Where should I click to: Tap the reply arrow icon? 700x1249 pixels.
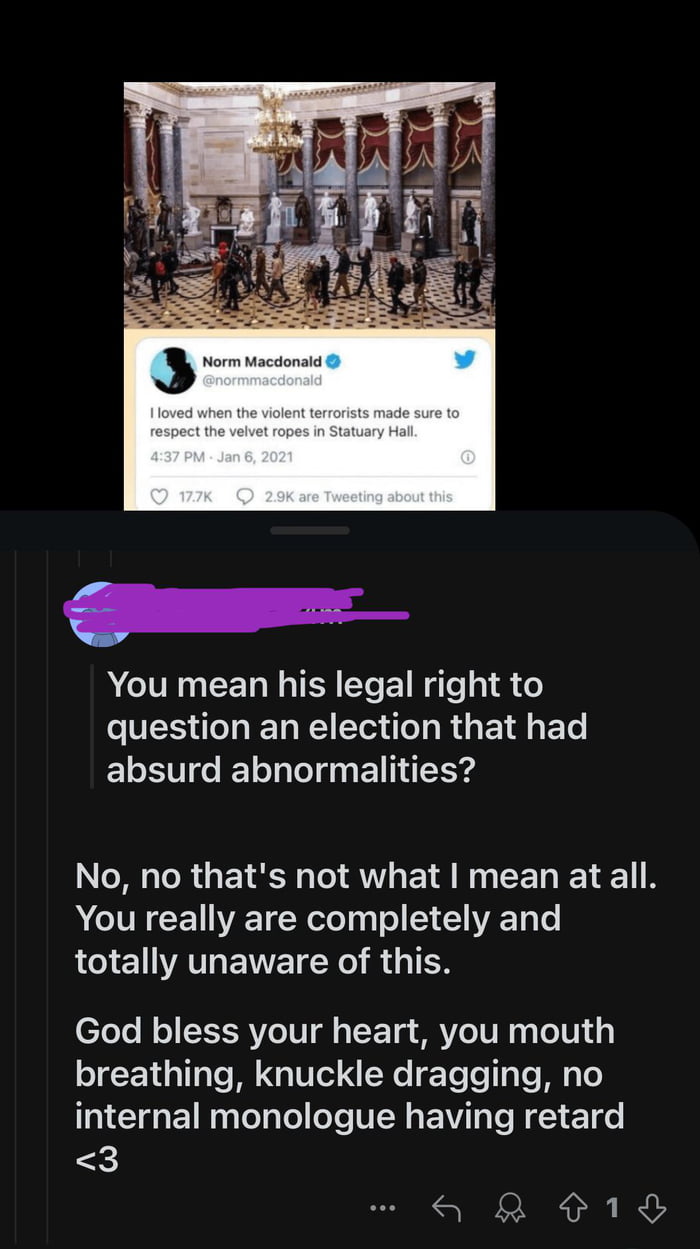pyautogui.click(x=446, y=1208)
